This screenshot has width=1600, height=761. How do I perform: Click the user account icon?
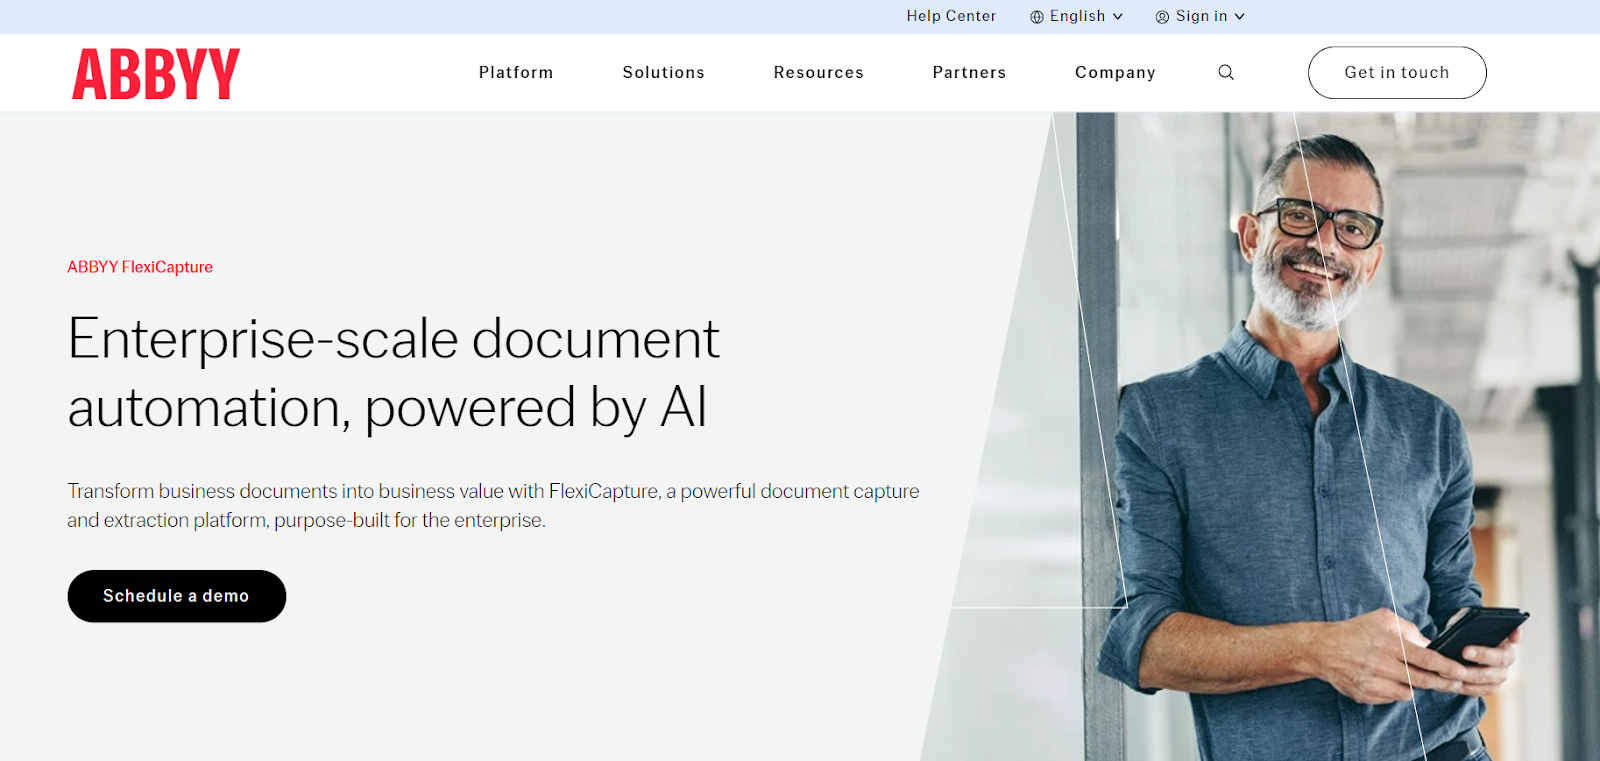(x=1162, y=17)
